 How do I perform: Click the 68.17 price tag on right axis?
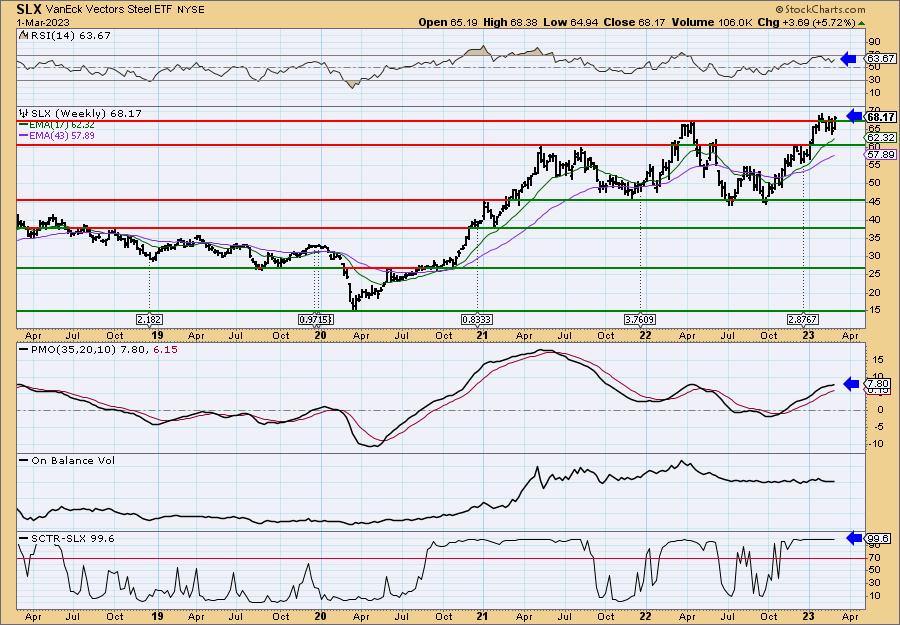pyautogui.click(x=881, y=117)
